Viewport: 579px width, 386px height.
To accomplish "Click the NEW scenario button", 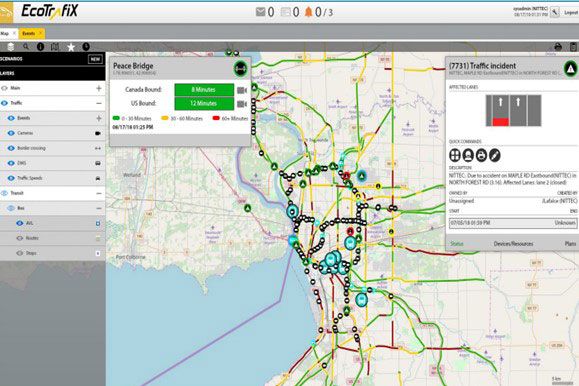I will click(x=95, y=59).
